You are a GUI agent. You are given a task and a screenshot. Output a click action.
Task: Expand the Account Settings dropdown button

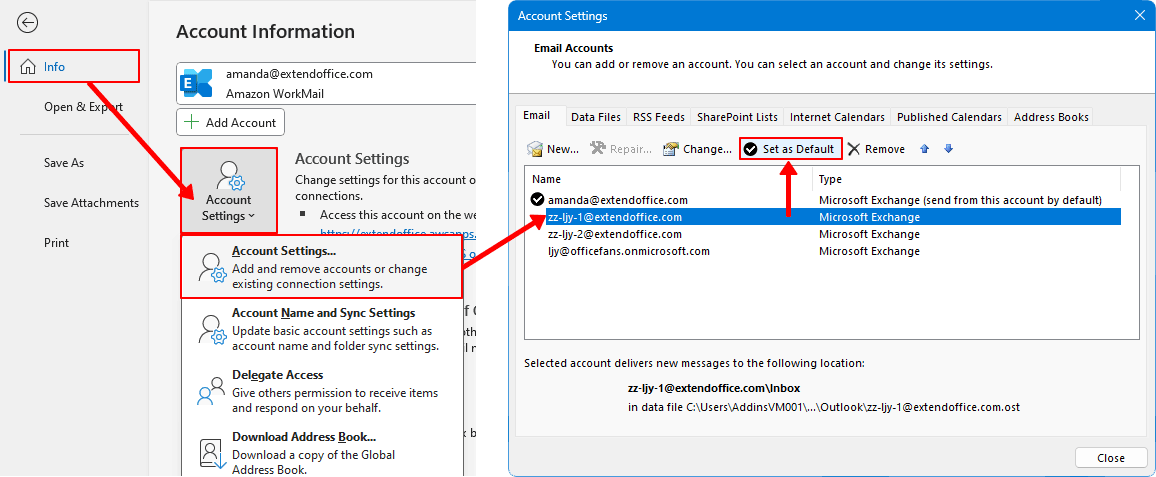pos(229,191)
